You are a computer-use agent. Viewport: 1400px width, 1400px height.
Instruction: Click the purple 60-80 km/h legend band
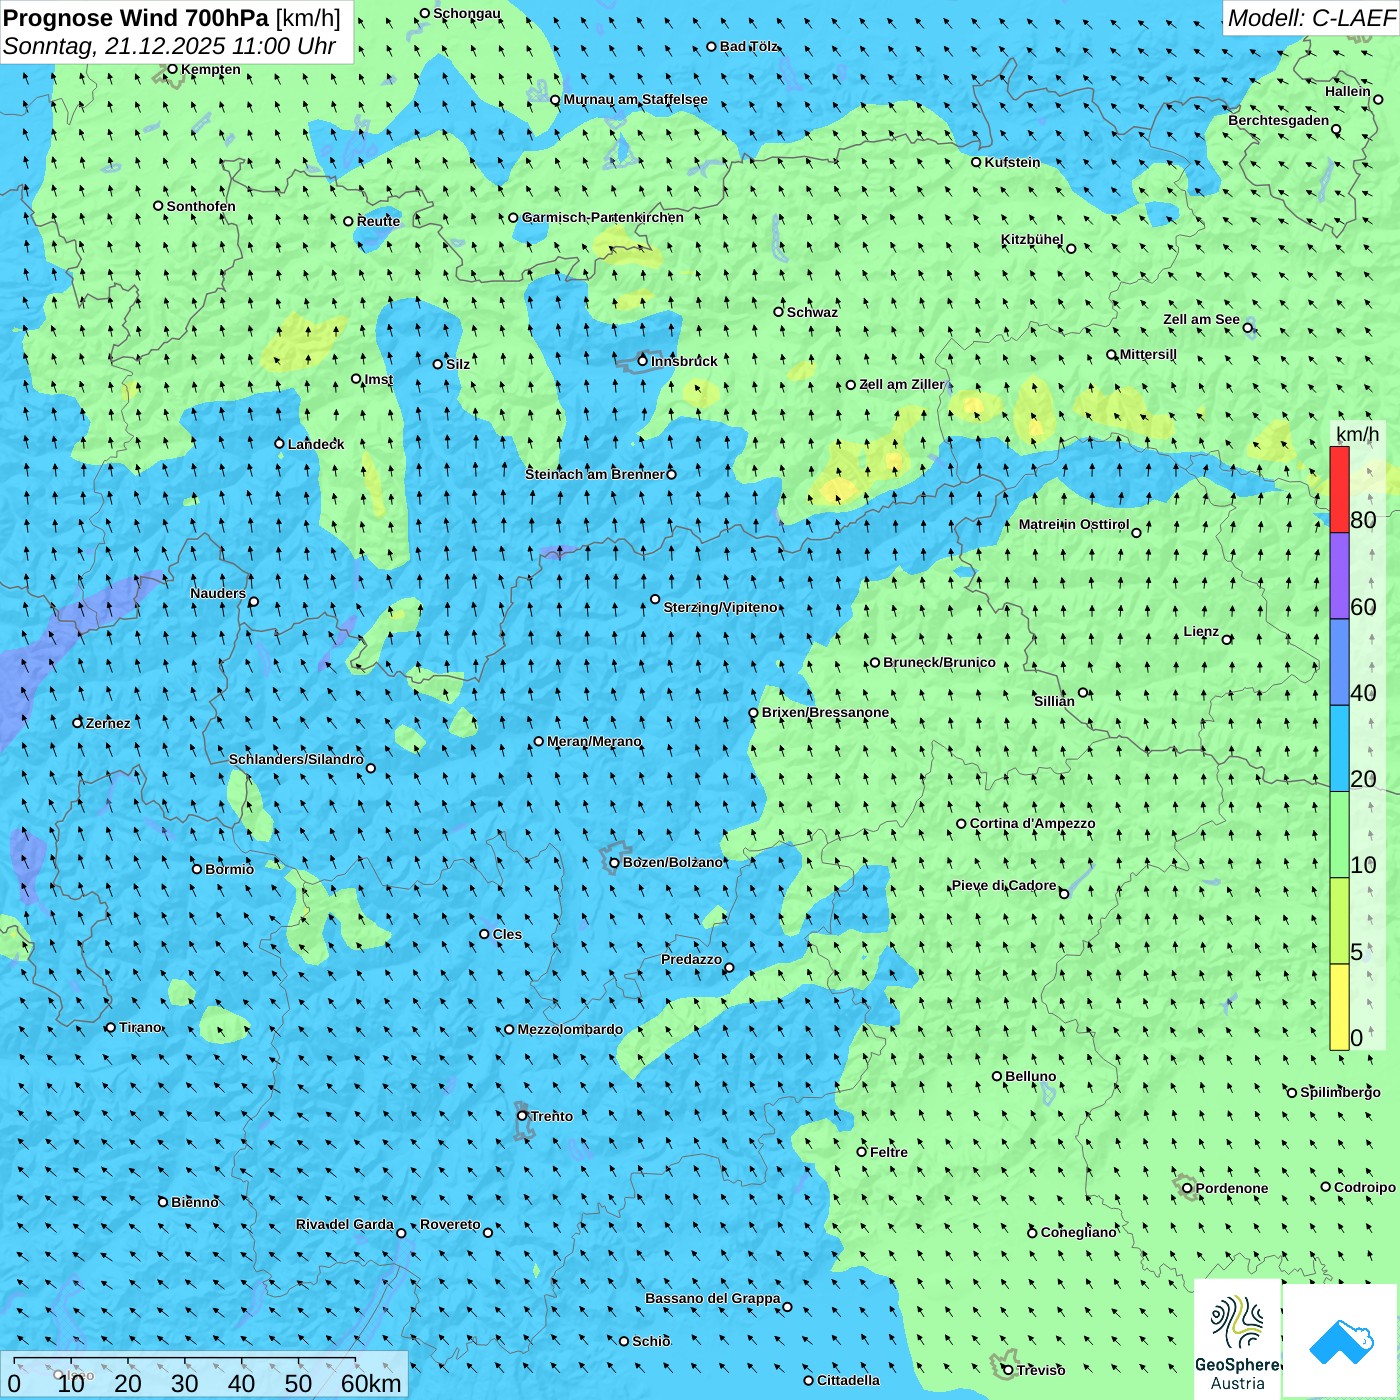pyautogui.click(x=1339, y=575)
